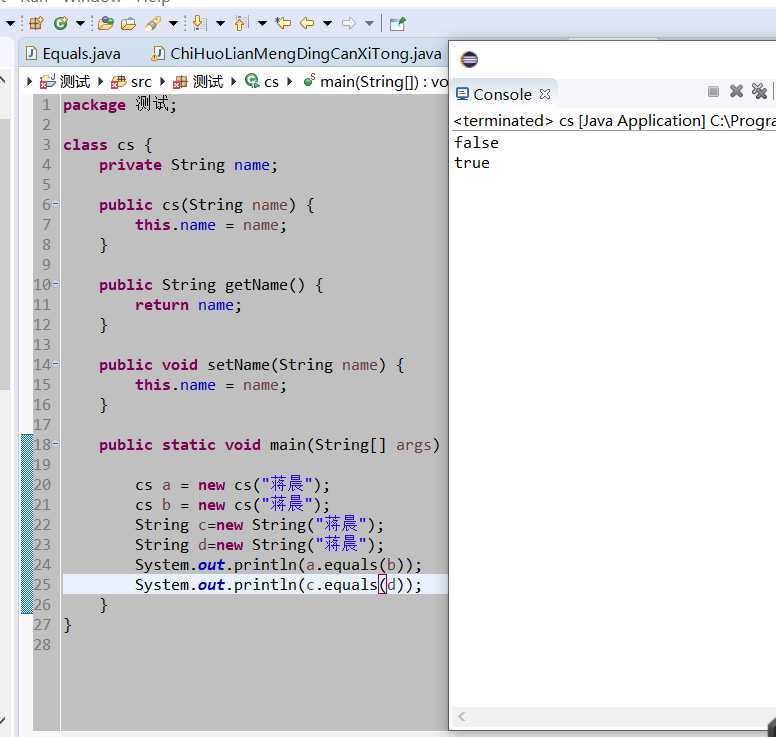Select the 测试 project breadcrumb item

pos(66,81)
